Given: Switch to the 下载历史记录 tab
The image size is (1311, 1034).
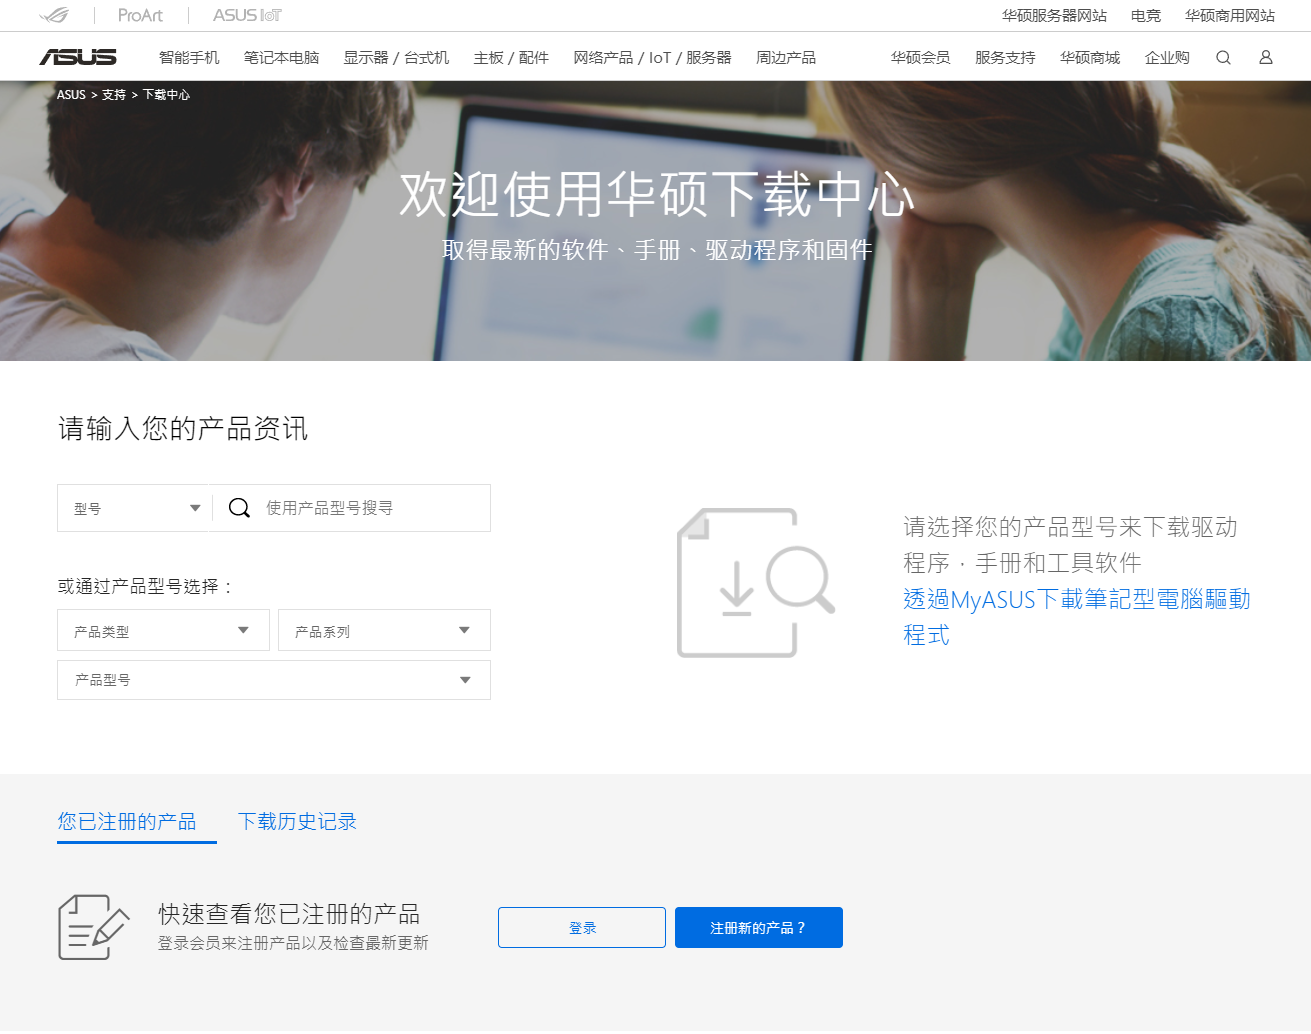Looking at the screenshot, I should 297,821.
